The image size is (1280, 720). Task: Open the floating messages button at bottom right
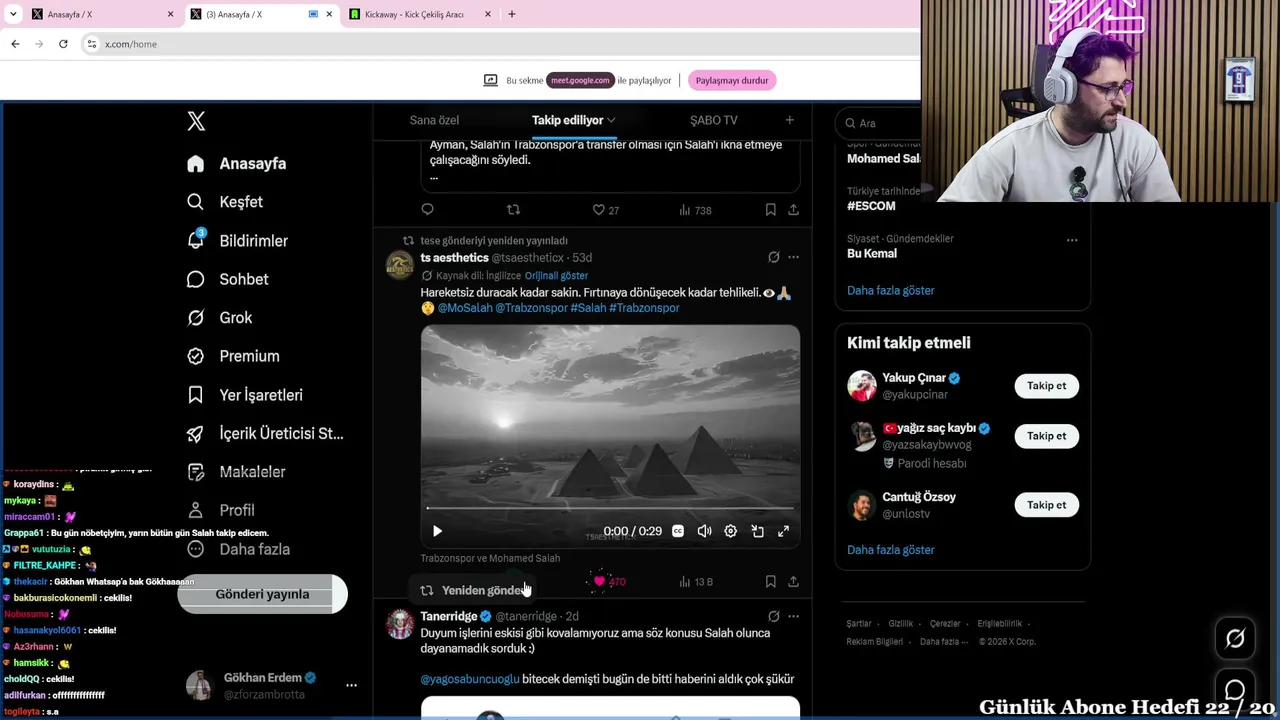coord(1235,690)
